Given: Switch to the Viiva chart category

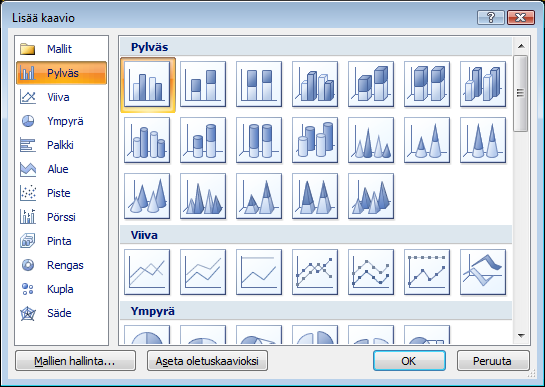Looking at the screenshot, I should tap(62, 97).
